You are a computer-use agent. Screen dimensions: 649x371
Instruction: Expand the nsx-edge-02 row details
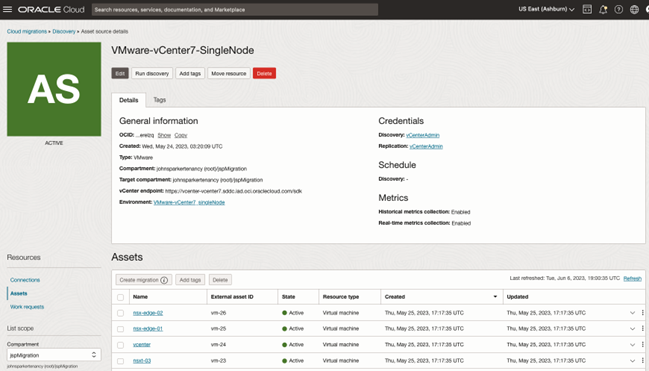tap(632, 313)
